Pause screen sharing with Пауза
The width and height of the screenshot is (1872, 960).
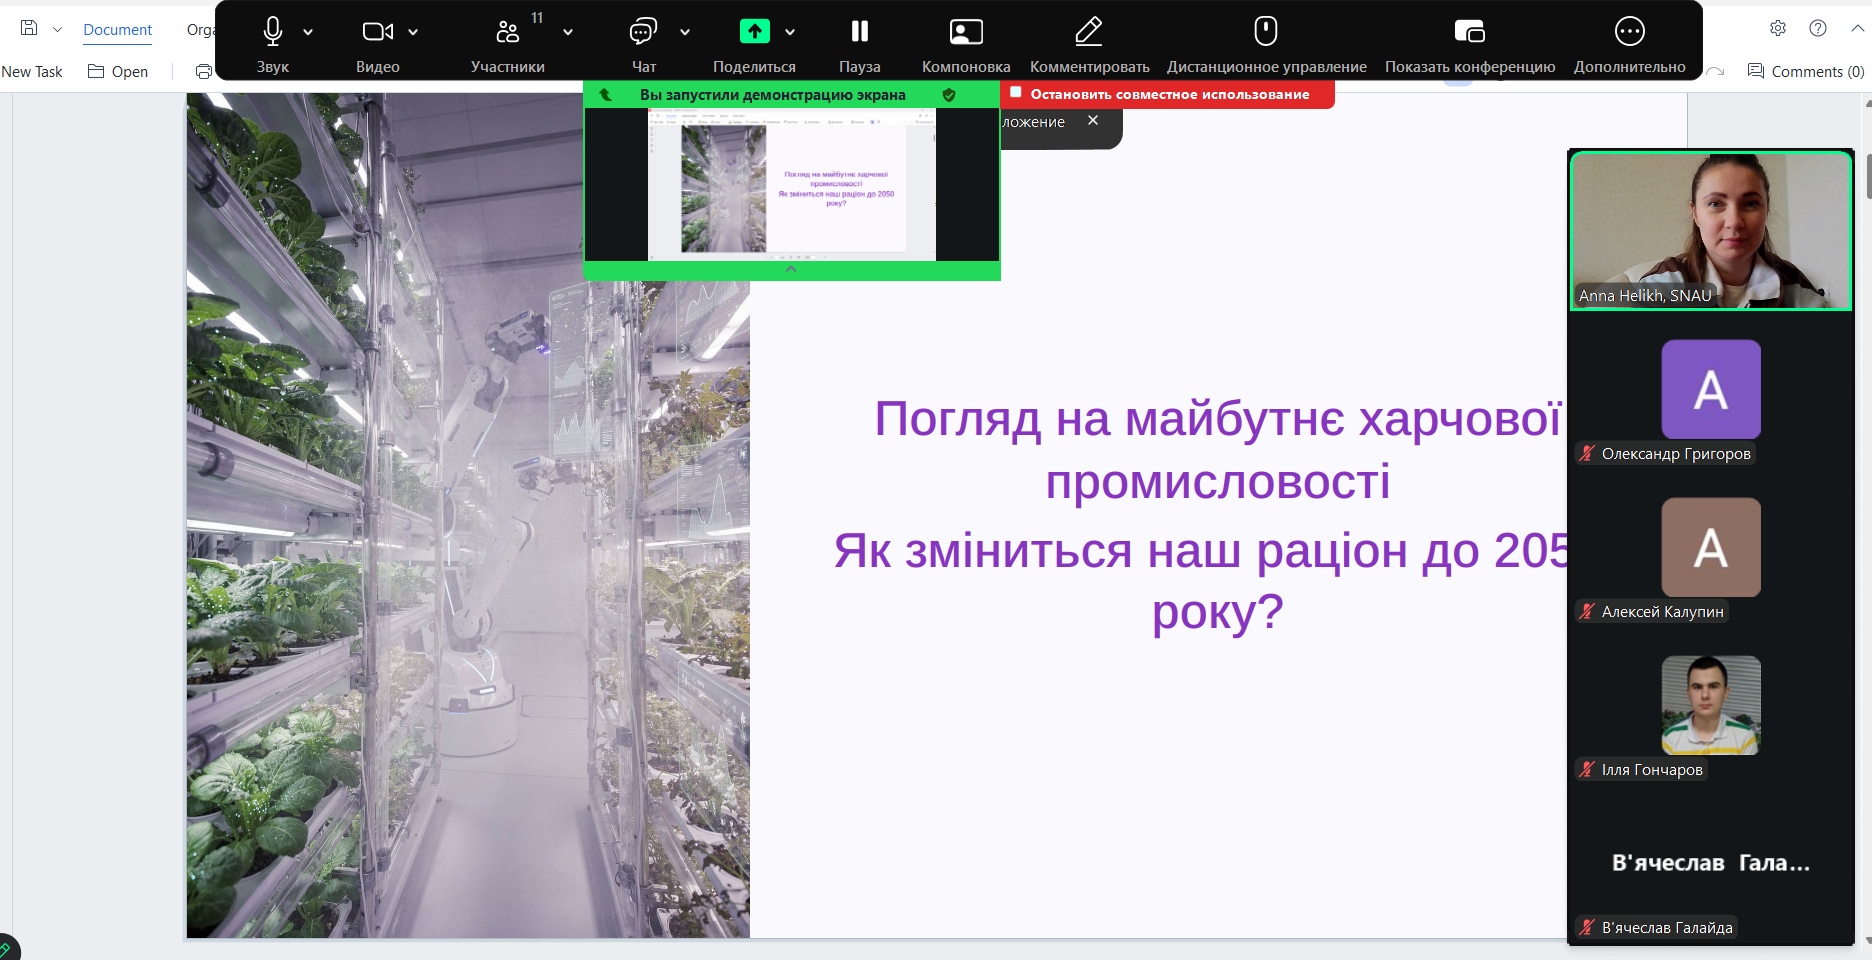tap(859, 32)
